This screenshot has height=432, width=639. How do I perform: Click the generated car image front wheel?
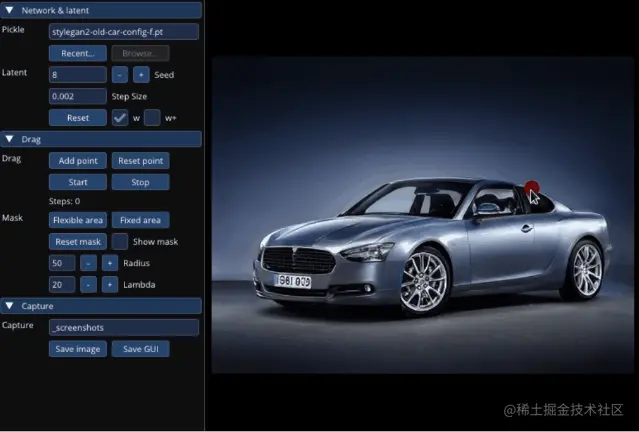424,281
